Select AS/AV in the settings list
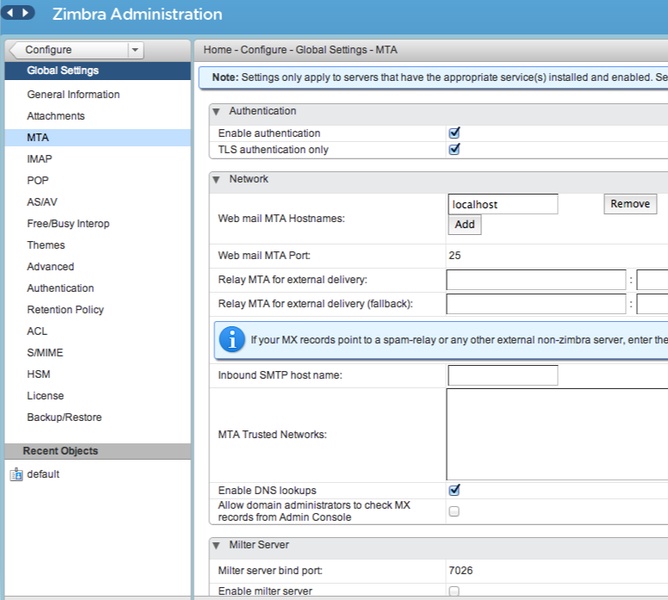Viewport: 668px width, 600px height. (42, 202)
